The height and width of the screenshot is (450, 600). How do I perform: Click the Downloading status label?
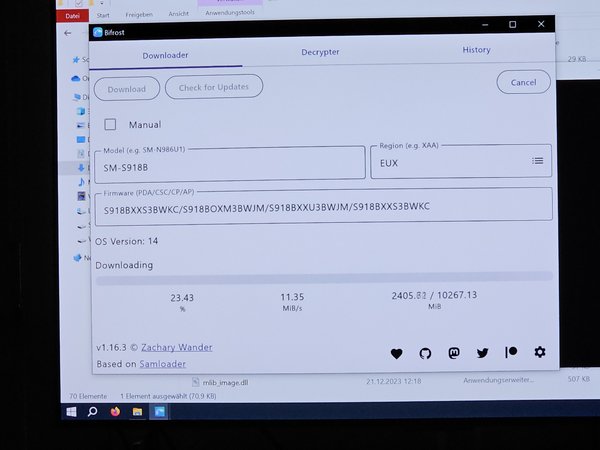(x=124, y=265)
